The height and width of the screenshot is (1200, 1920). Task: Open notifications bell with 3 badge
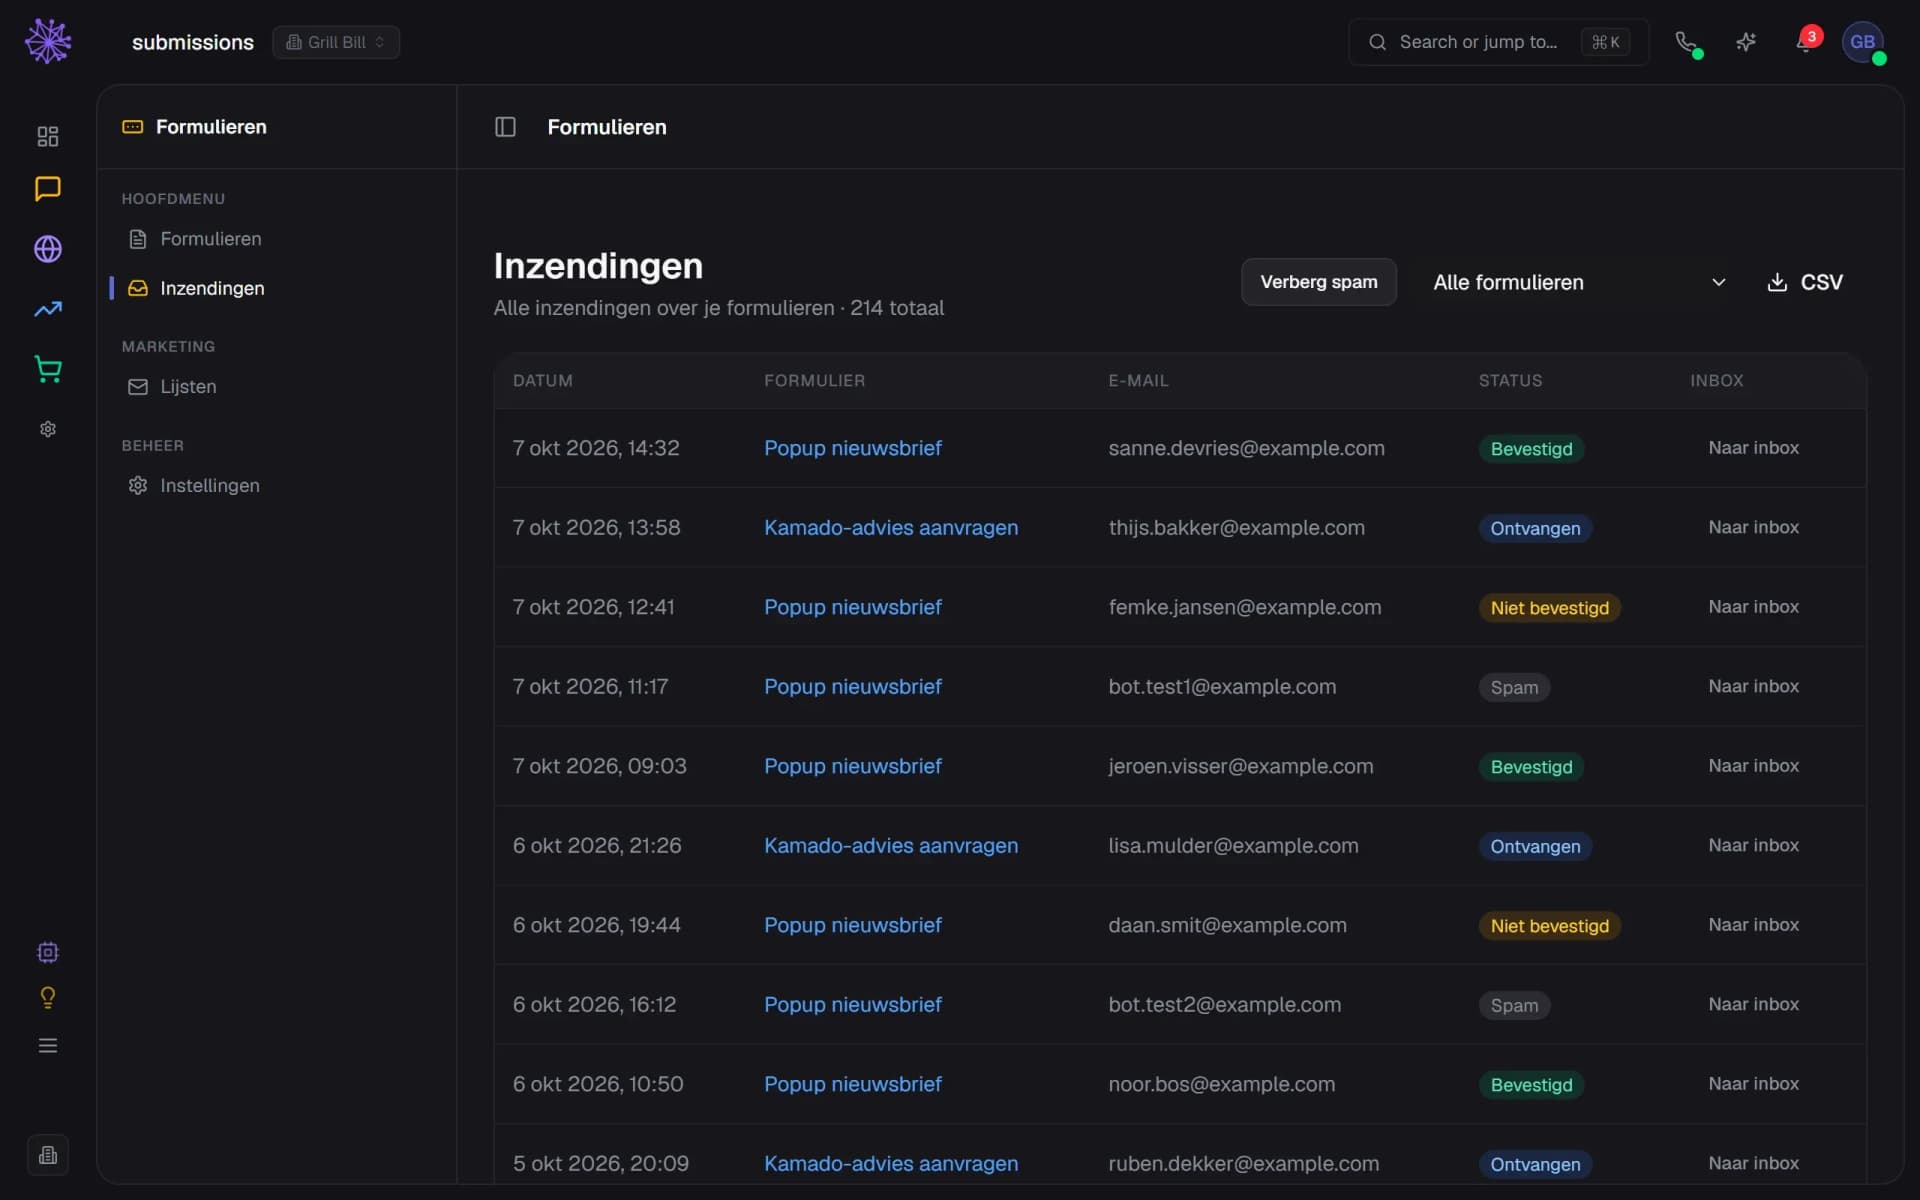click(x=1806, y=42)
